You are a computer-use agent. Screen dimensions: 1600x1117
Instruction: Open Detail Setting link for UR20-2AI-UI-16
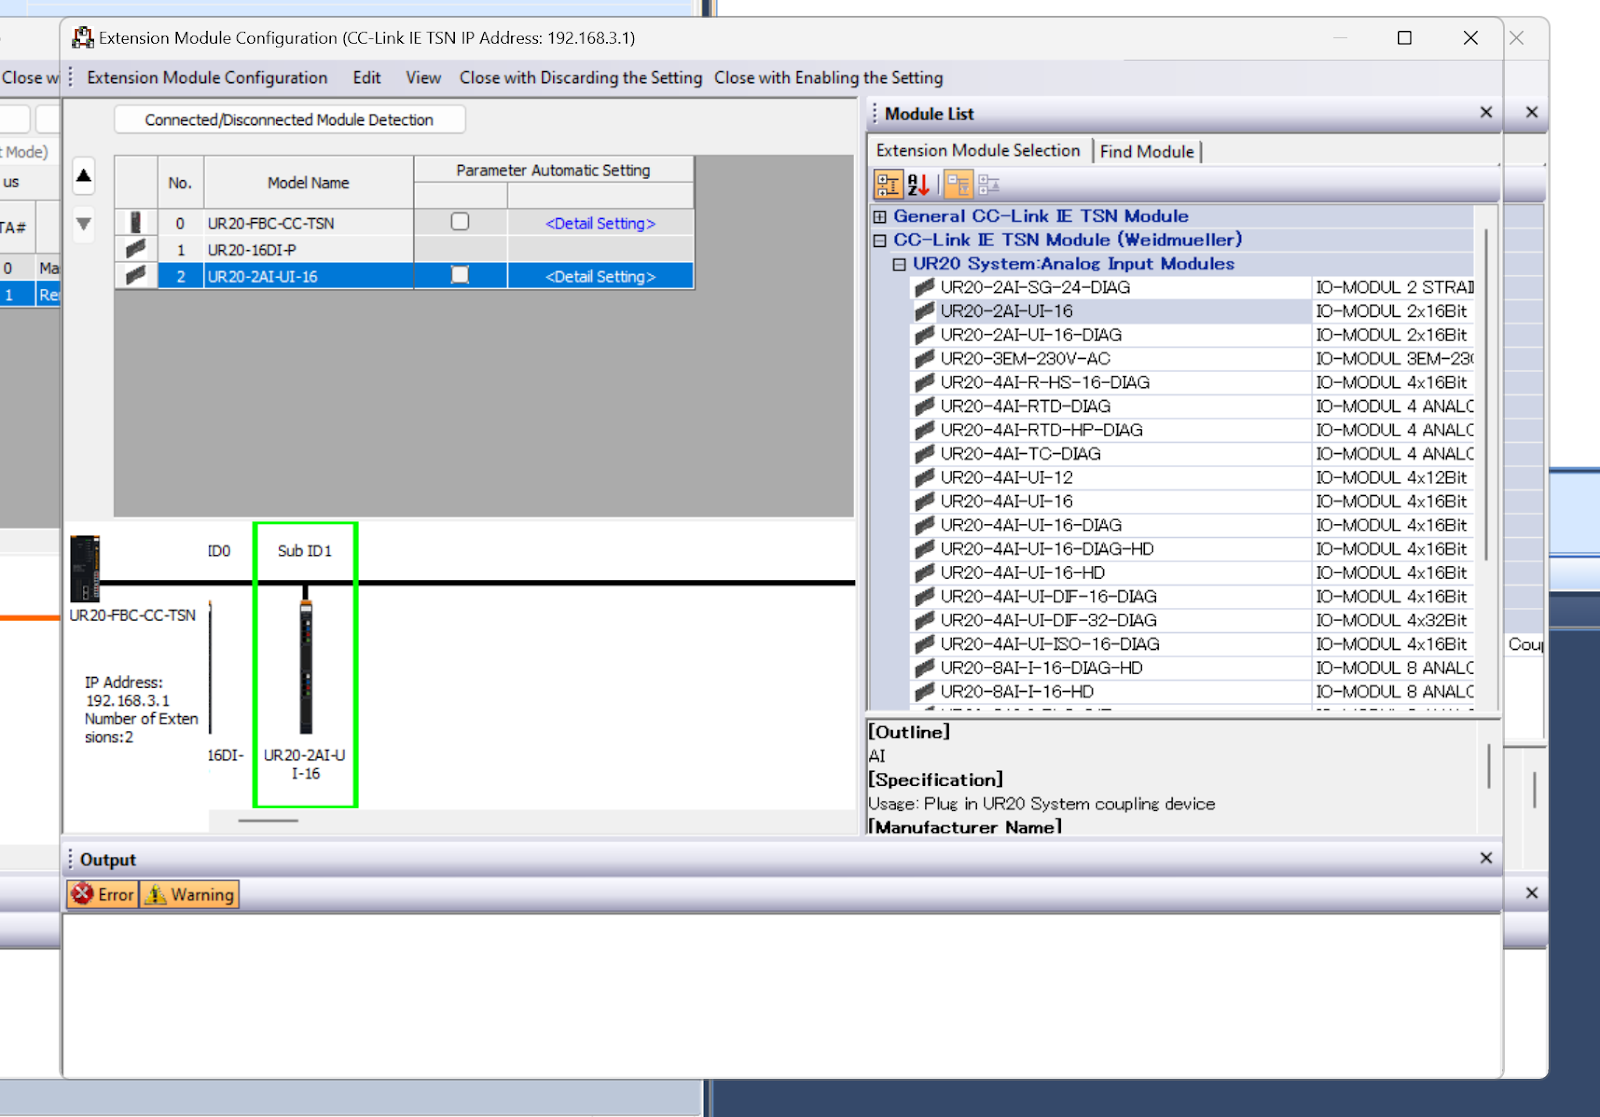click(600, 276)
